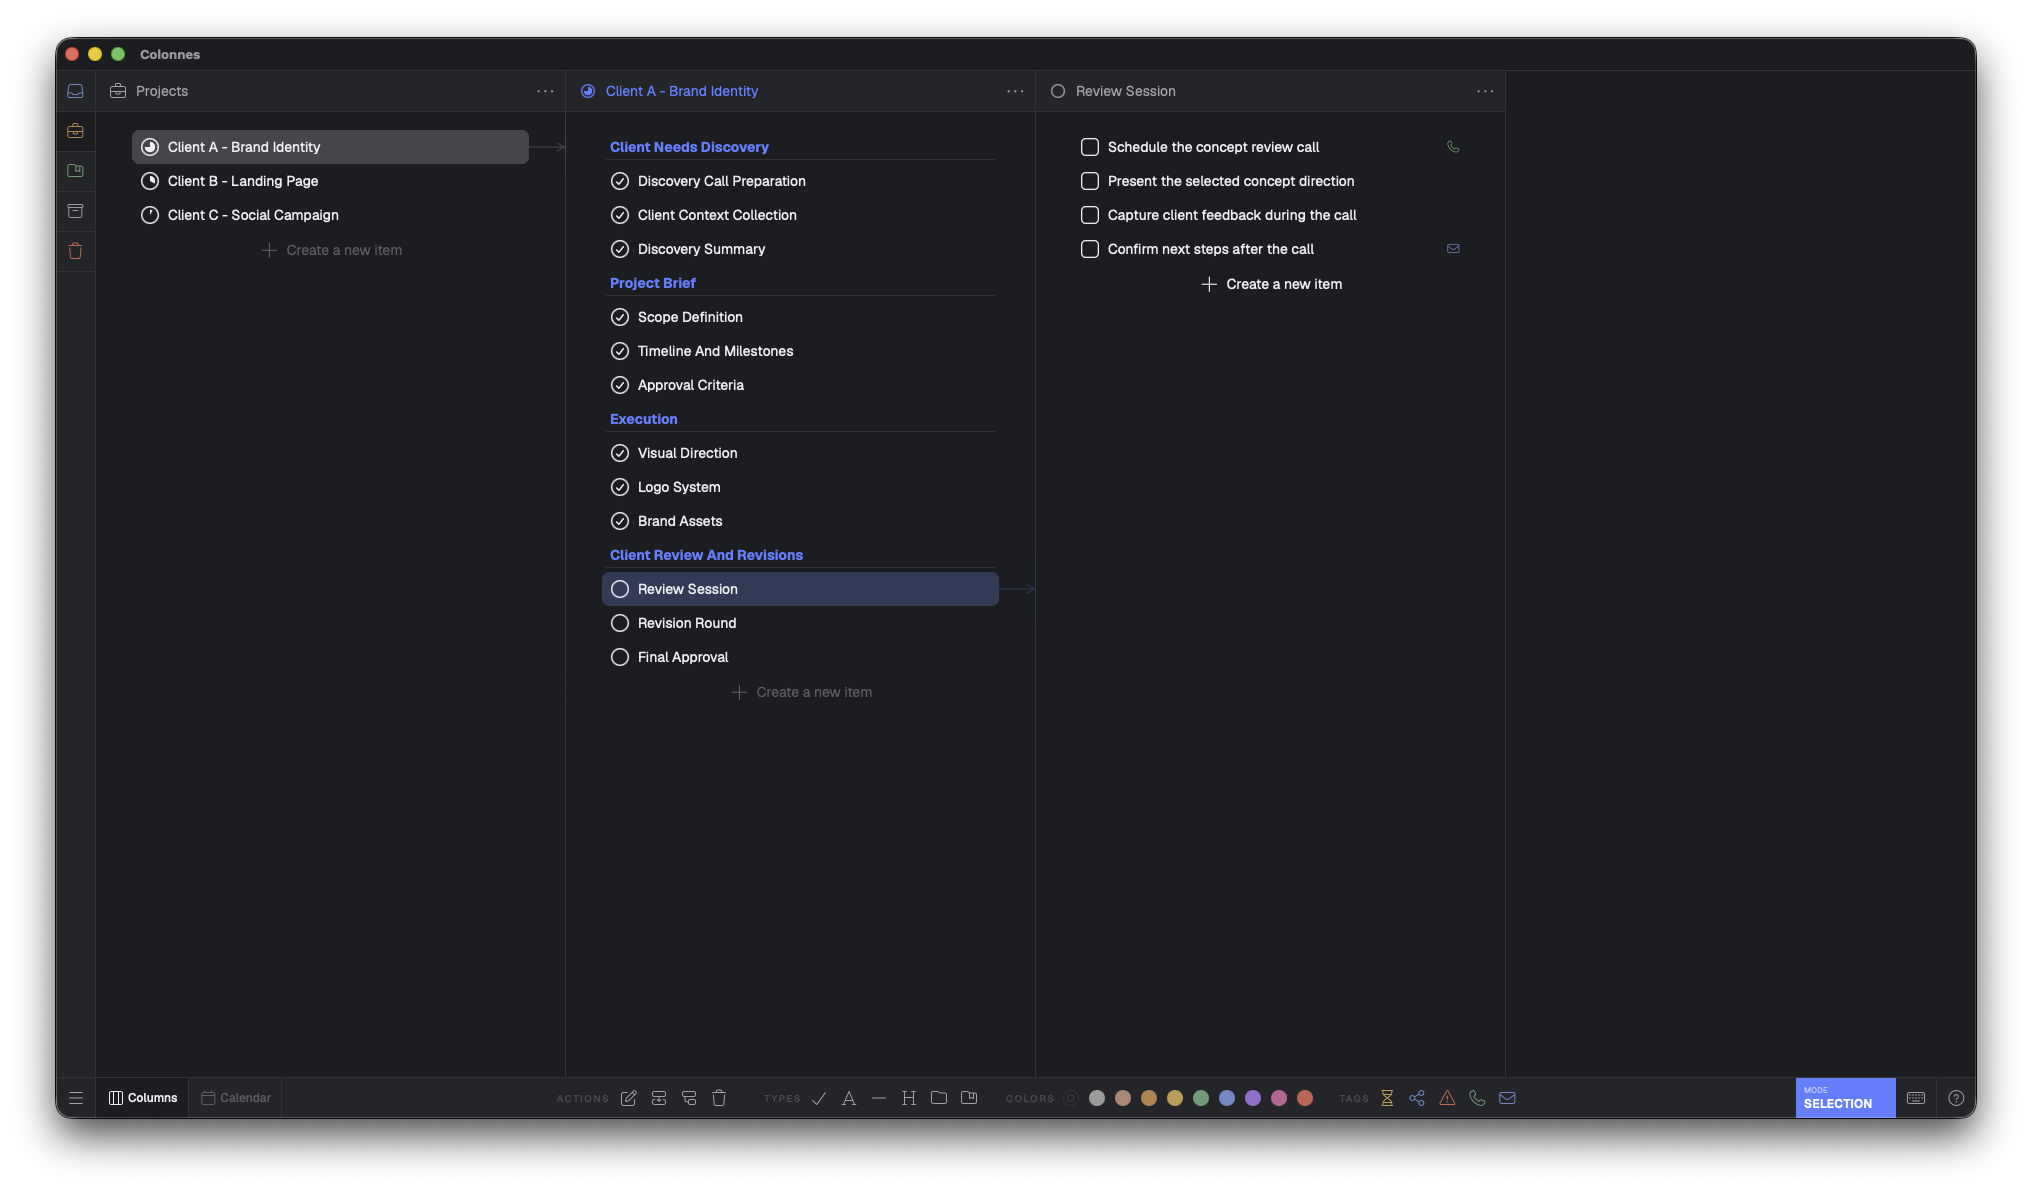
Task: Check Schedule the concept review call
Action: click(x=1090, y=147)
